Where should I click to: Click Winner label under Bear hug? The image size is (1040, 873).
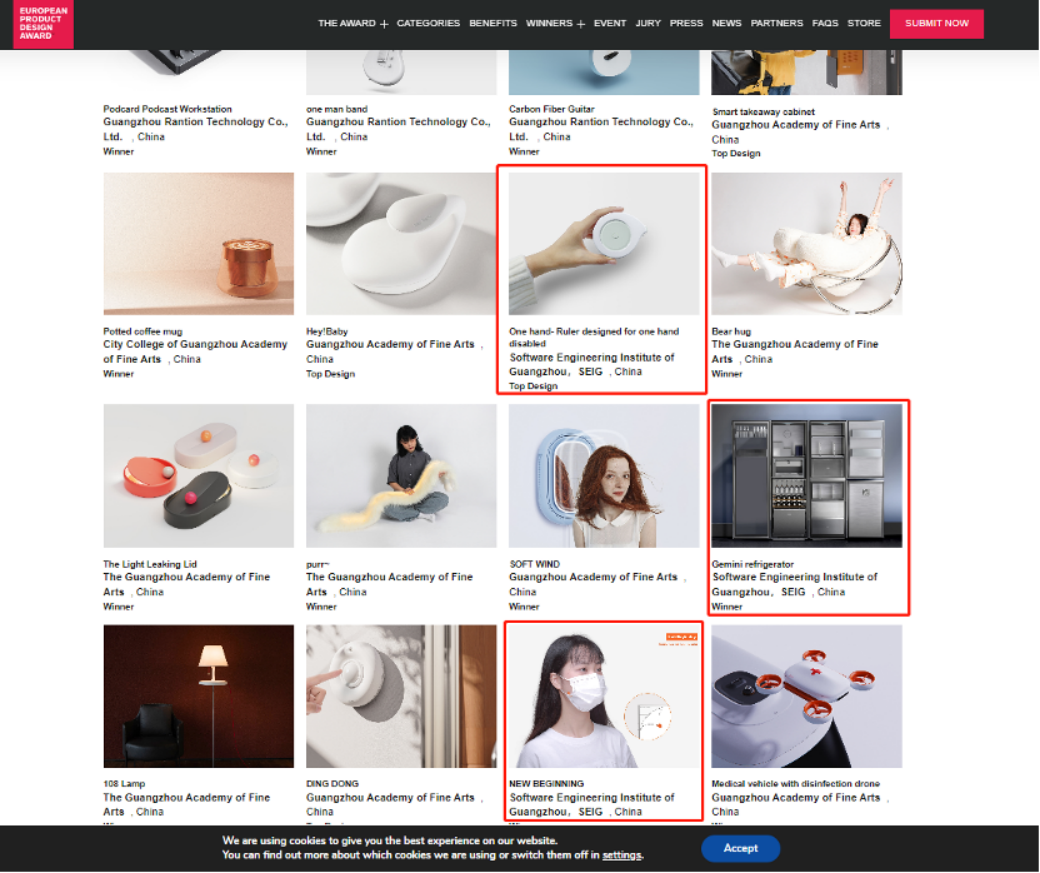[727, 374]
